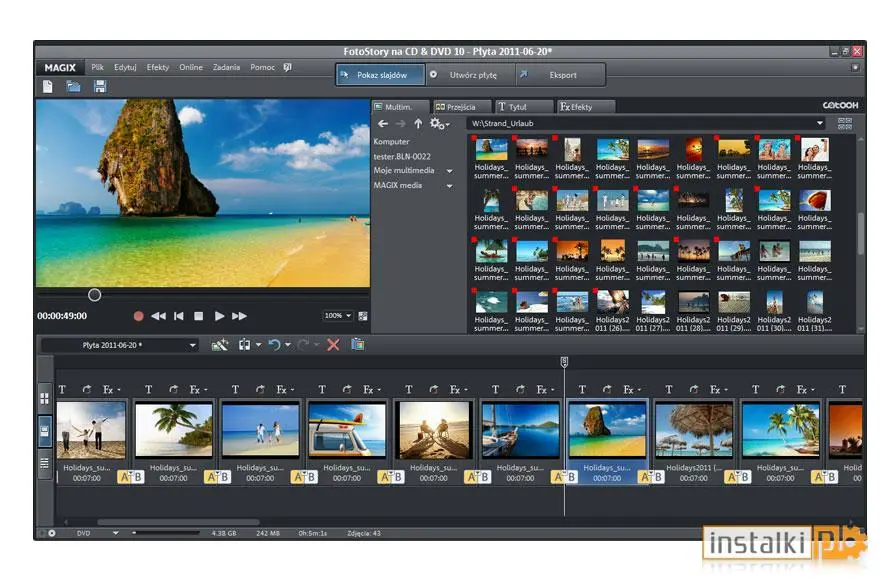Screen dimensions: 880x580
Task: Open the Online menu
Action: pyautogui.click(x=191, y=67)
